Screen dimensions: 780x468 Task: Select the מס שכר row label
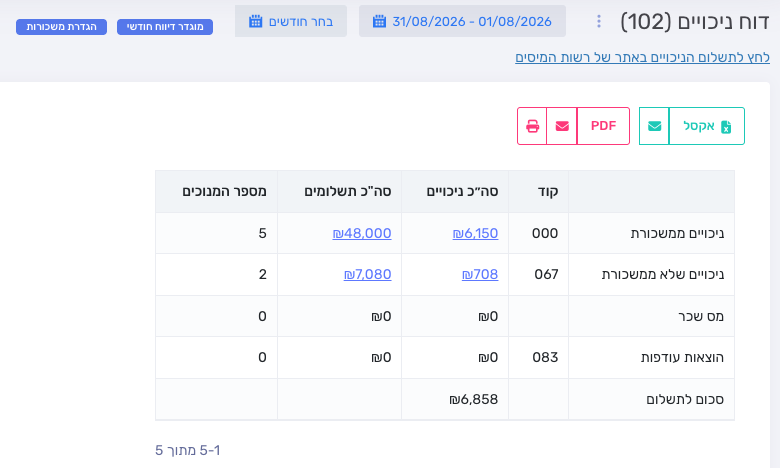[701, 316]
